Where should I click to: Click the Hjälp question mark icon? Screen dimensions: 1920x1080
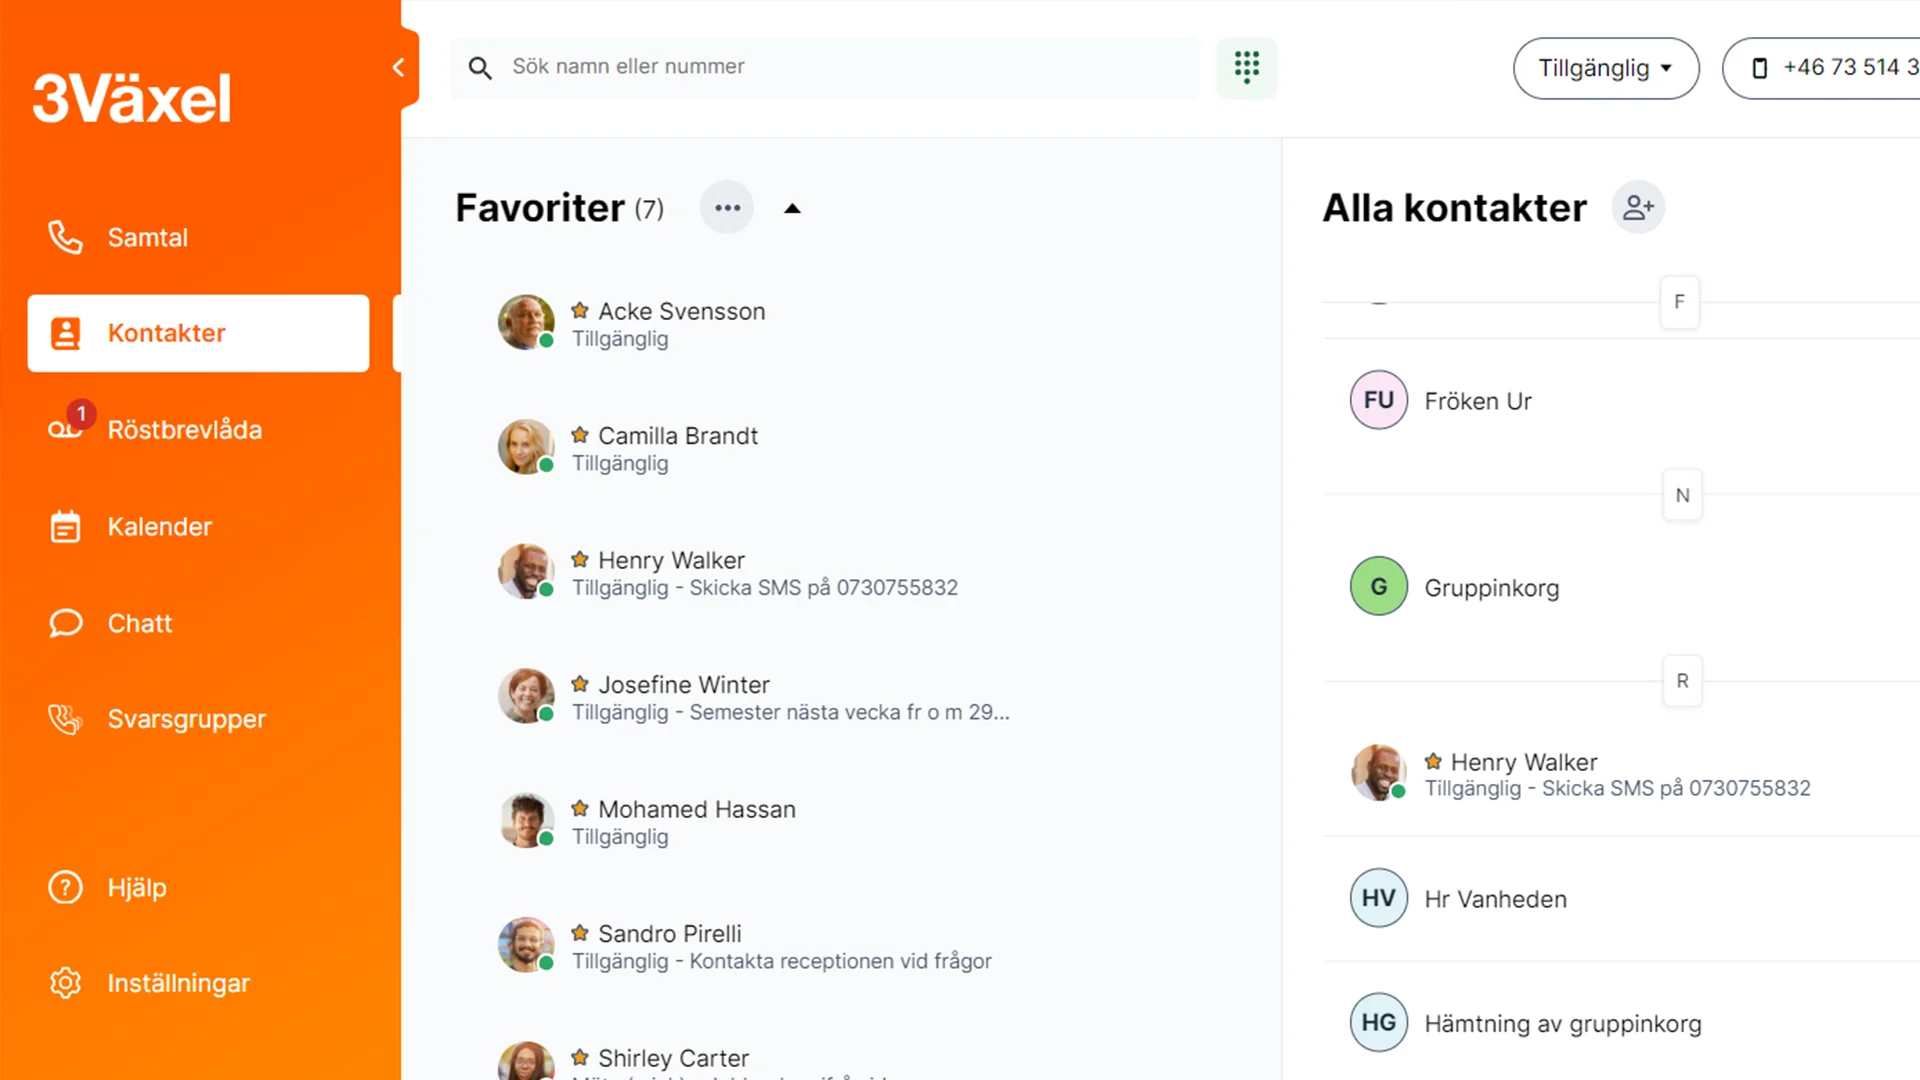pos(66,887)
